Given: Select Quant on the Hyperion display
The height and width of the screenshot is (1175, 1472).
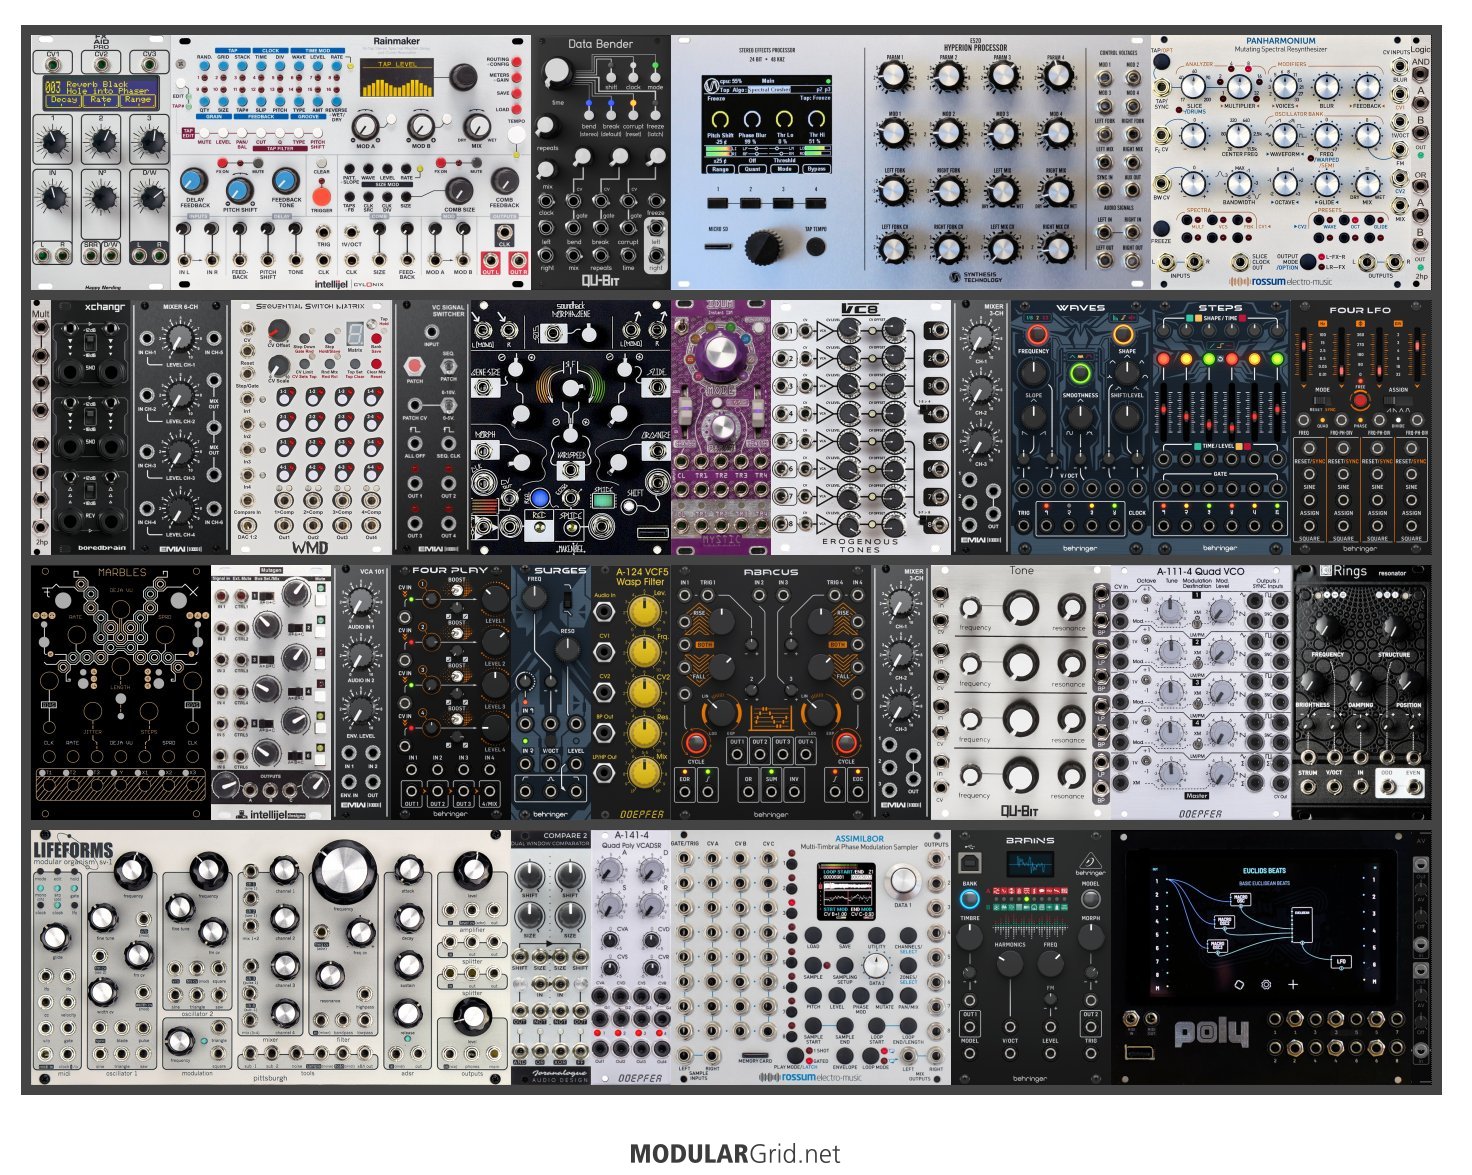Looking at the screenshot, I should coord(752,170).
